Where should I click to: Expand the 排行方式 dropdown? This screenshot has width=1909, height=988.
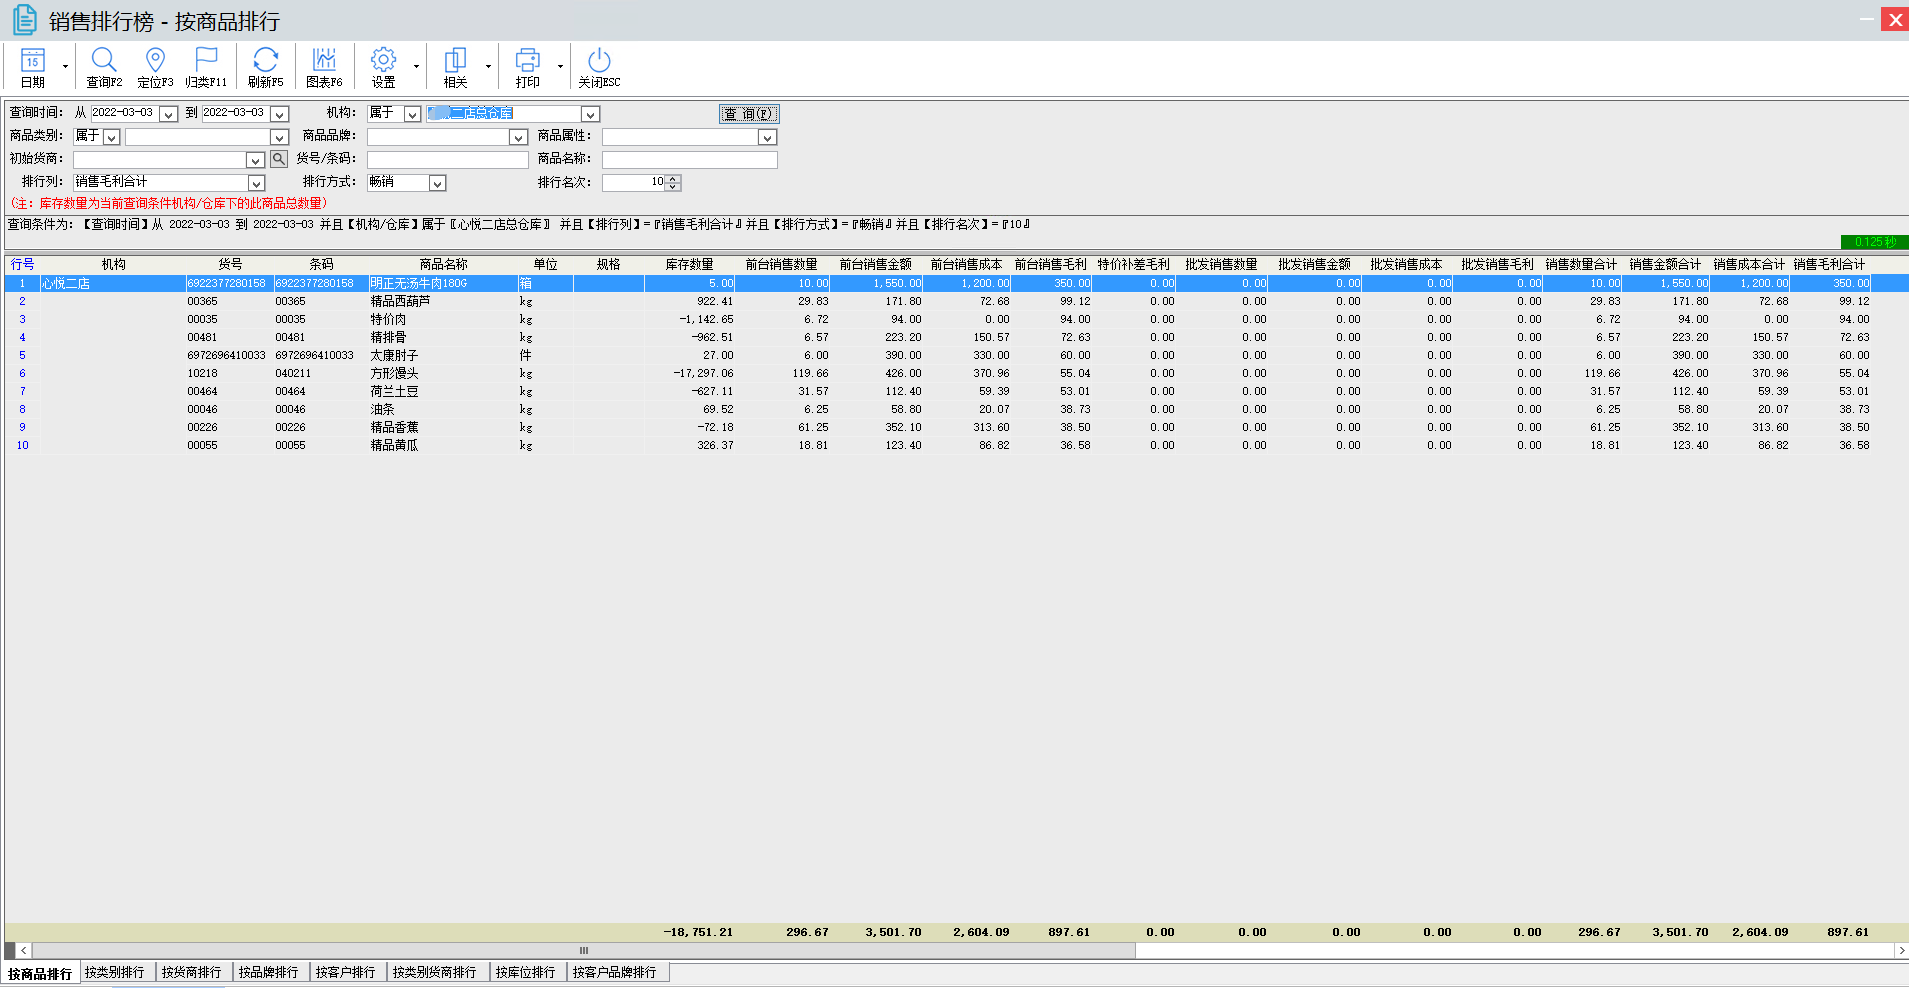tap(437, 183)
